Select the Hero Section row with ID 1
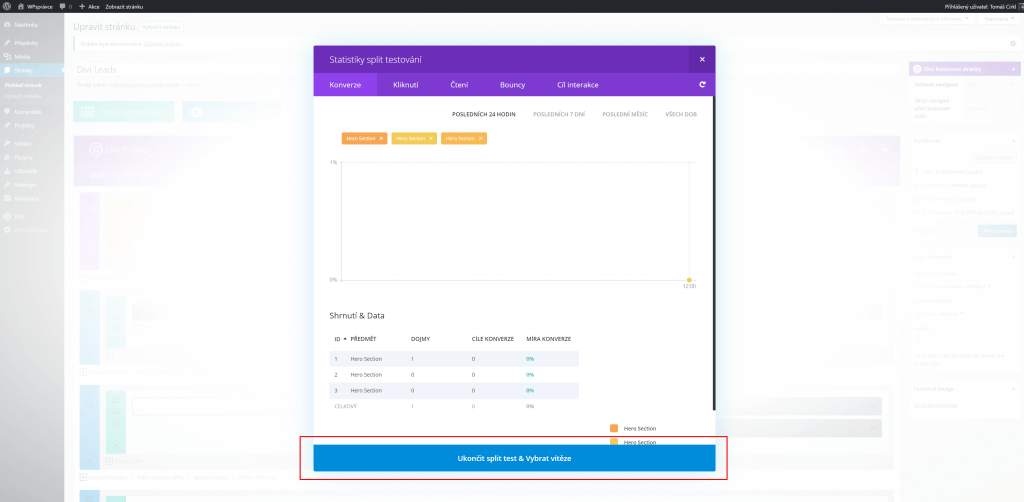 [x=454, y=359]
